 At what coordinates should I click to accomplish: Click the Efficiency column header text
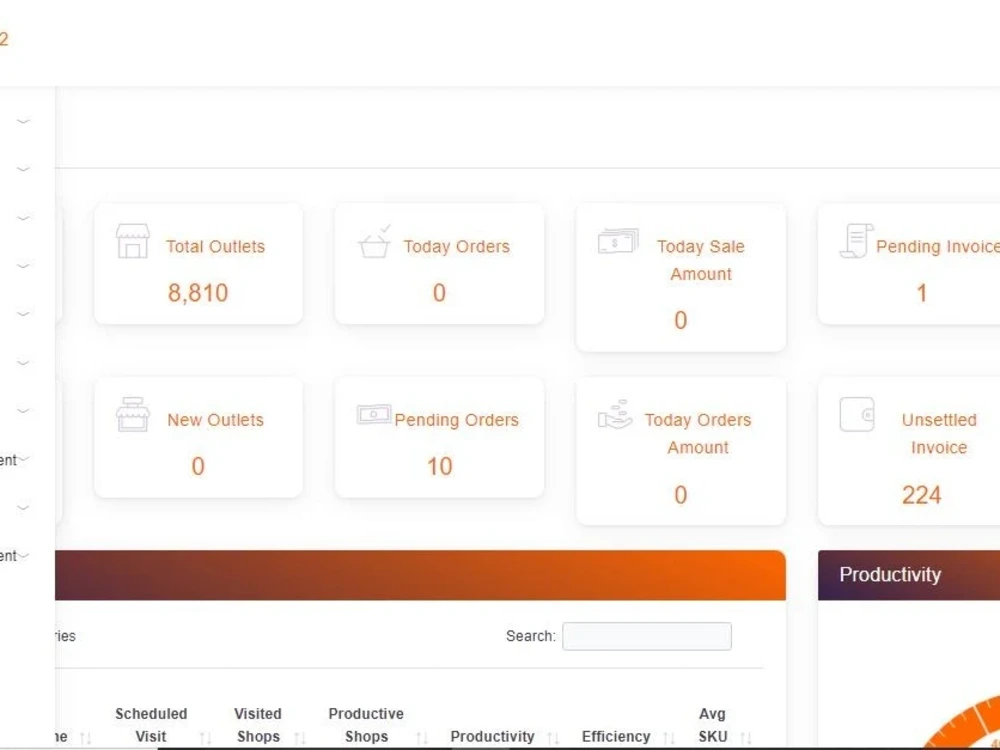point(616,737)
